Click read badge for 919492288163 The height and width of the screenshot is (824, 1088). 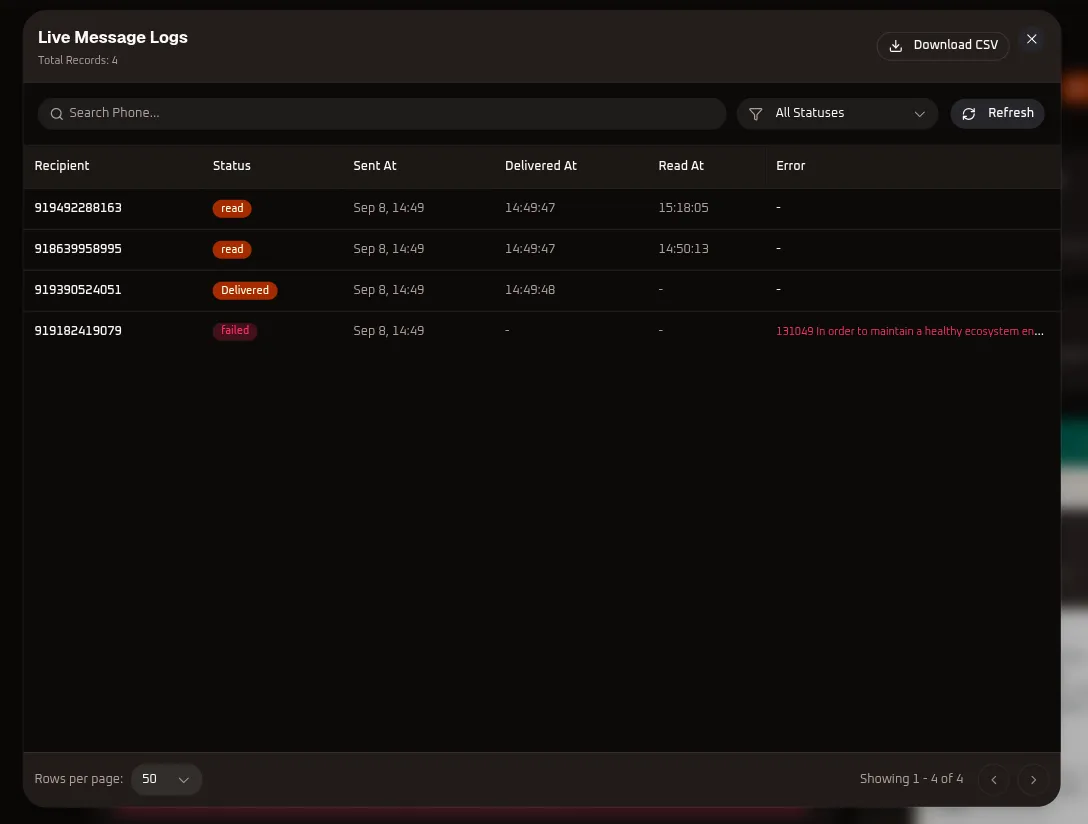232,209
